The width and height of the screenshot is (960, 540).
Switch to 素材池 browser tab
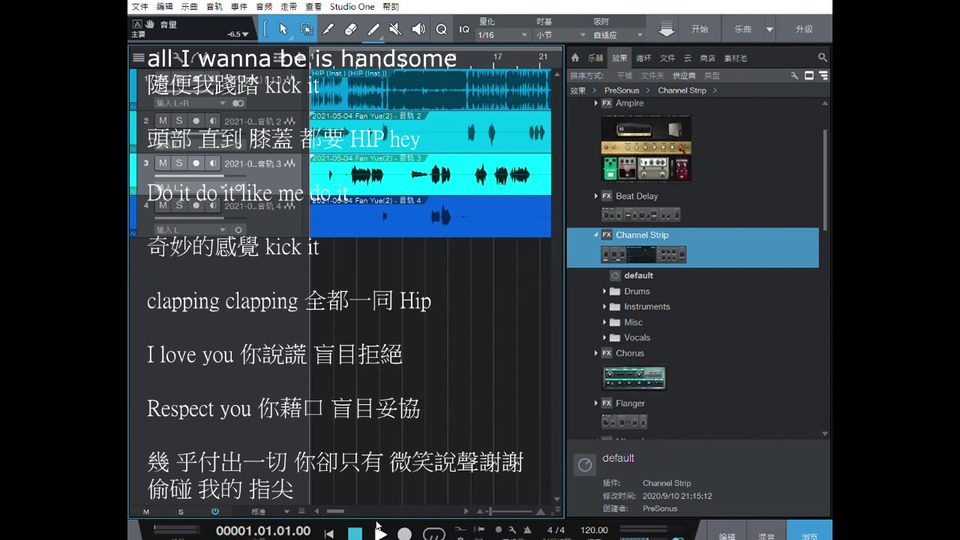tap(735, 58)
